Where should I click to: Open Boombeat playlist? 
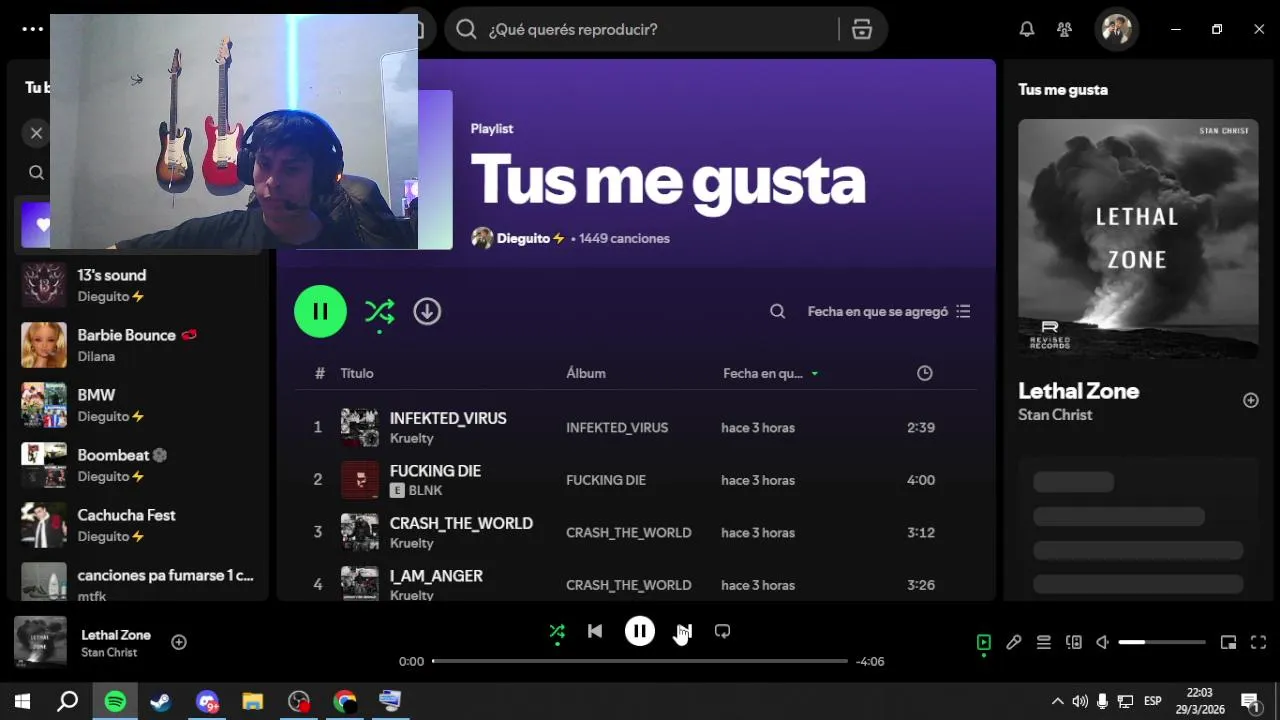coord(140,465)
